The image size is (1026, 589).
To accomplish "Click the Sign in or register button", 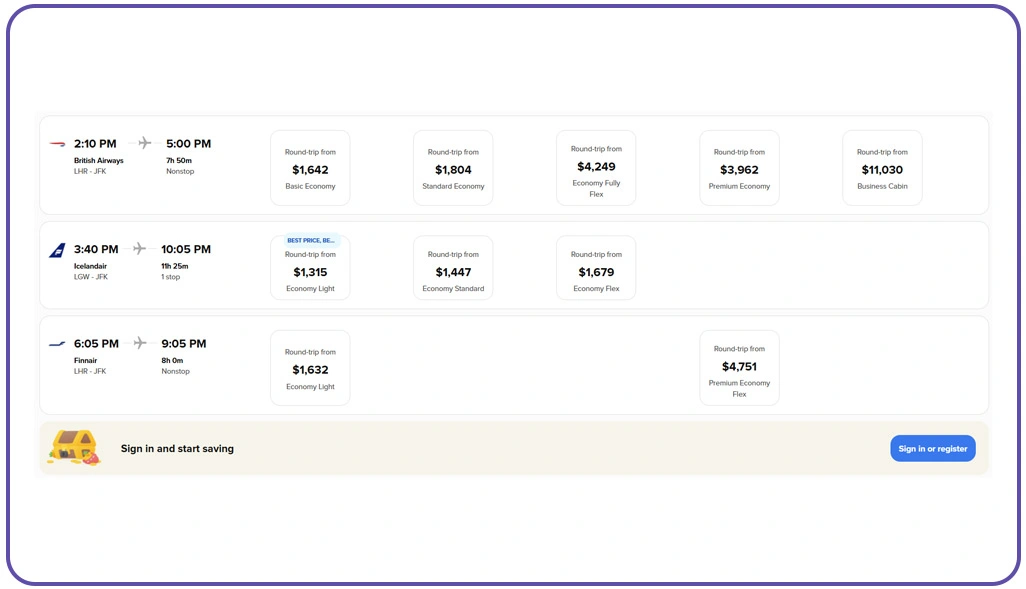I will point(932,448).
